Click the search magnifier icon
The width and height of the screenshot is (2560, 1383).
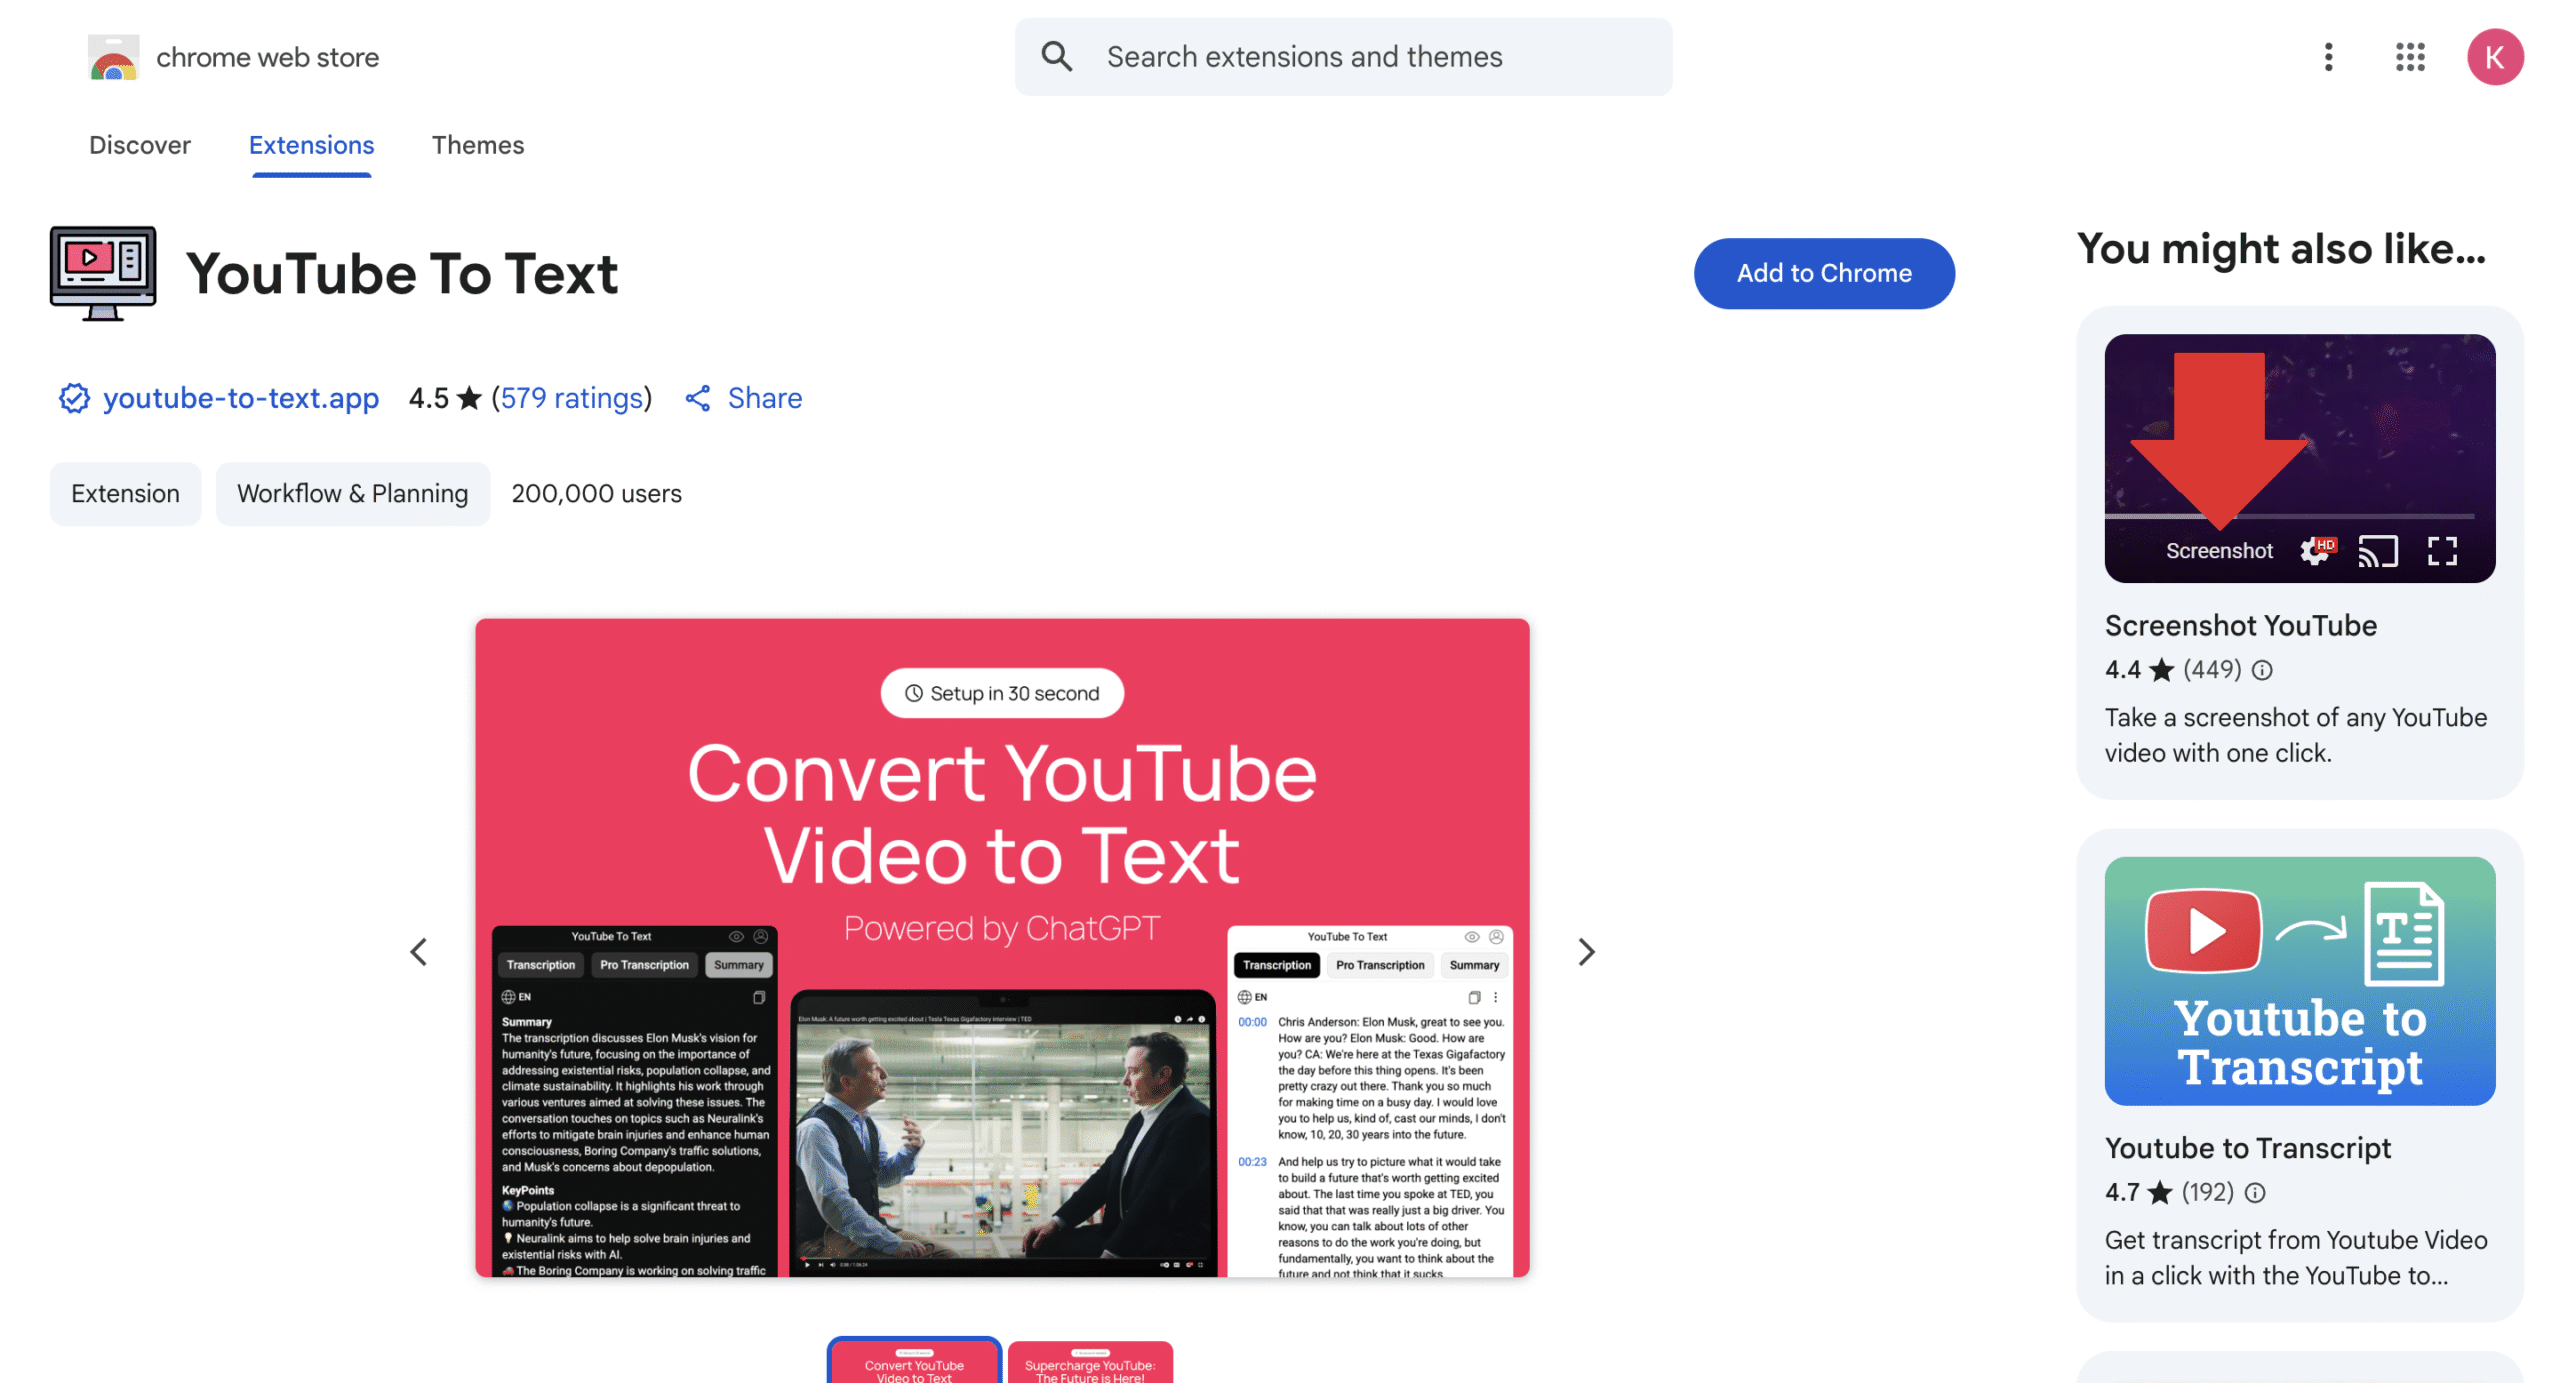pos(1056,57)
